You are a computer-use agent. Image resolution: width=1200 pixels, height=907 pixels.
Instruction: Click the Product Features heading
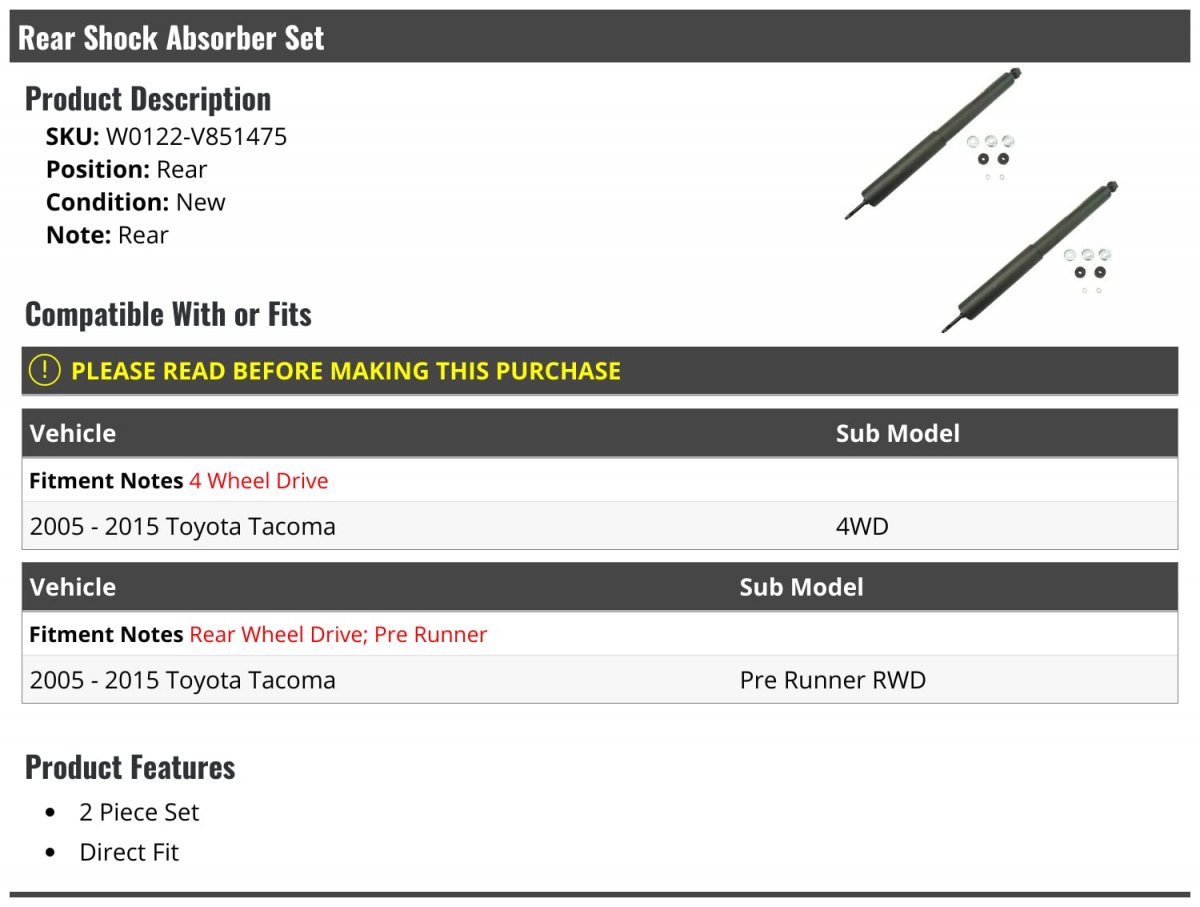(130, 767)
